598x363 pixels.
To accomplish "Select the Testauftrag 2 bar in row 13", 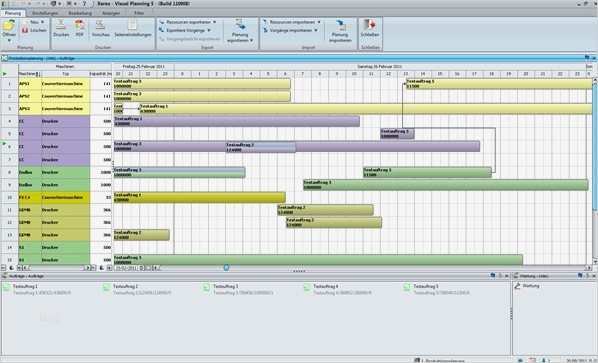I will (x=141, y=235).
